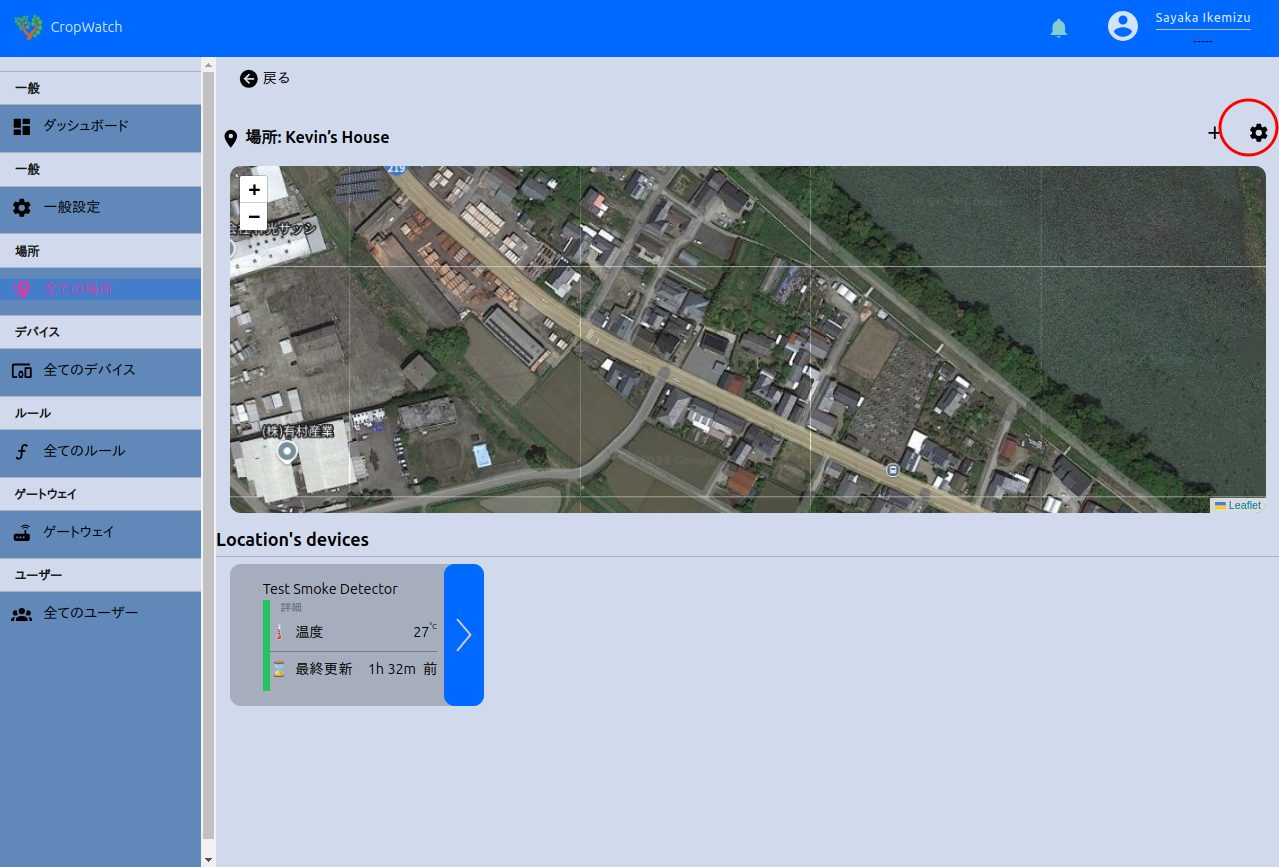Zoom in on the map
1279x867 pixels.
pos(254,189)
